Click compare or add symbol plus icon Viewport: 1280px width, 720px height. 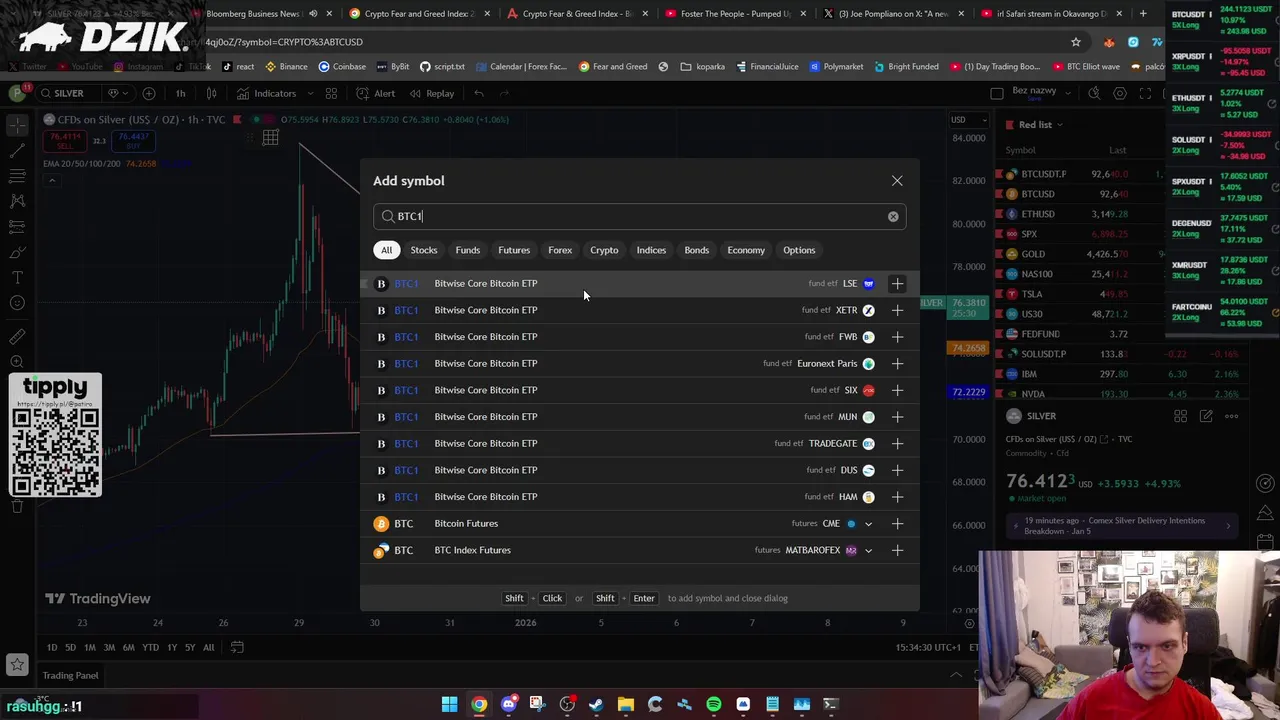[148, 93]
